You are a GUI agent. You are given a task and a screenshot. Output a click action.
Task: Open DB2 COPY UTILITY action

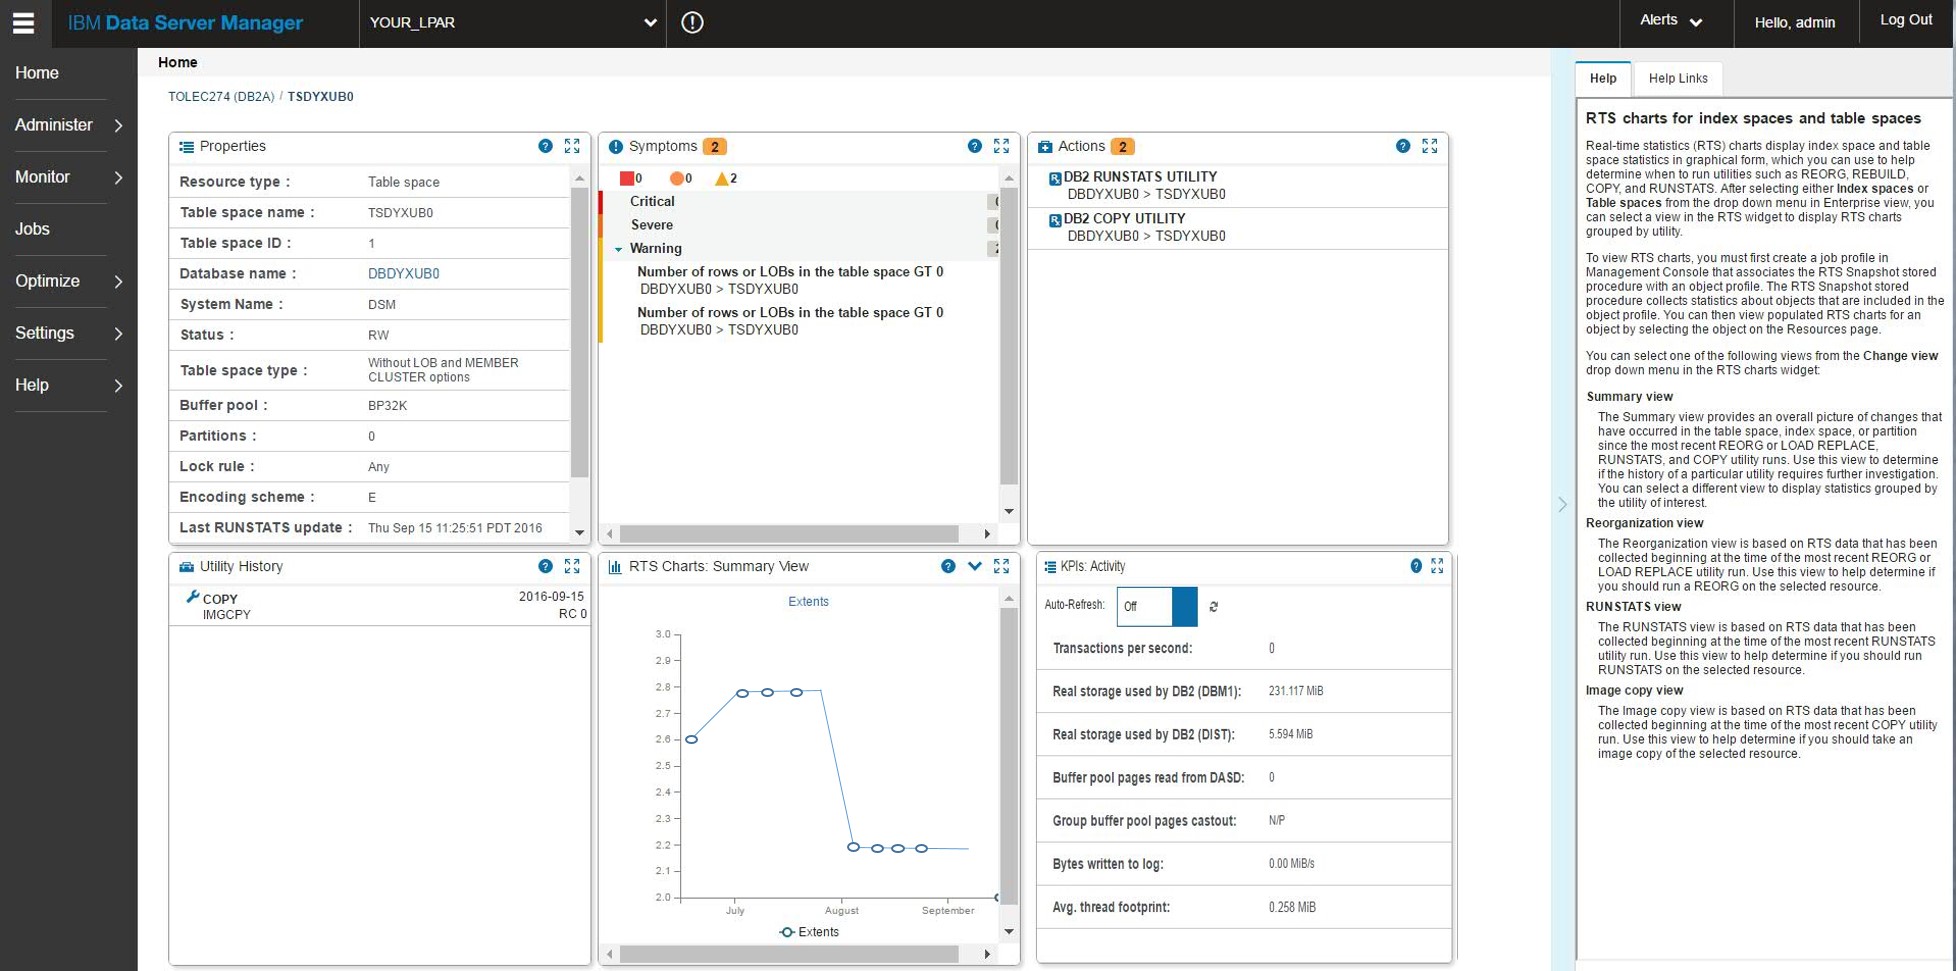point(1124,218)
